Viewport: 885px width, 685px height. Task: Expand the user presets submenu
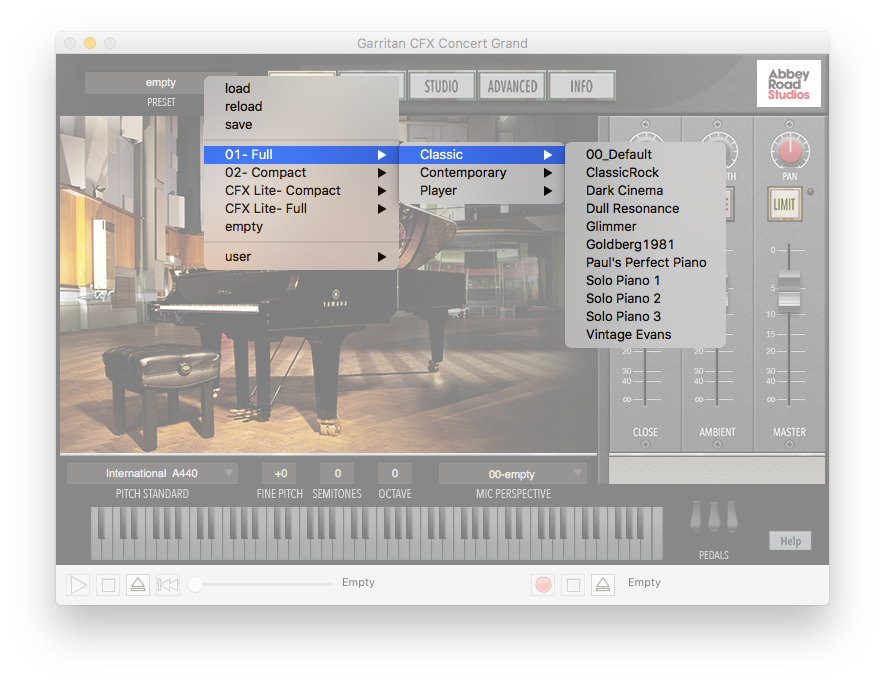coord(301,257)
